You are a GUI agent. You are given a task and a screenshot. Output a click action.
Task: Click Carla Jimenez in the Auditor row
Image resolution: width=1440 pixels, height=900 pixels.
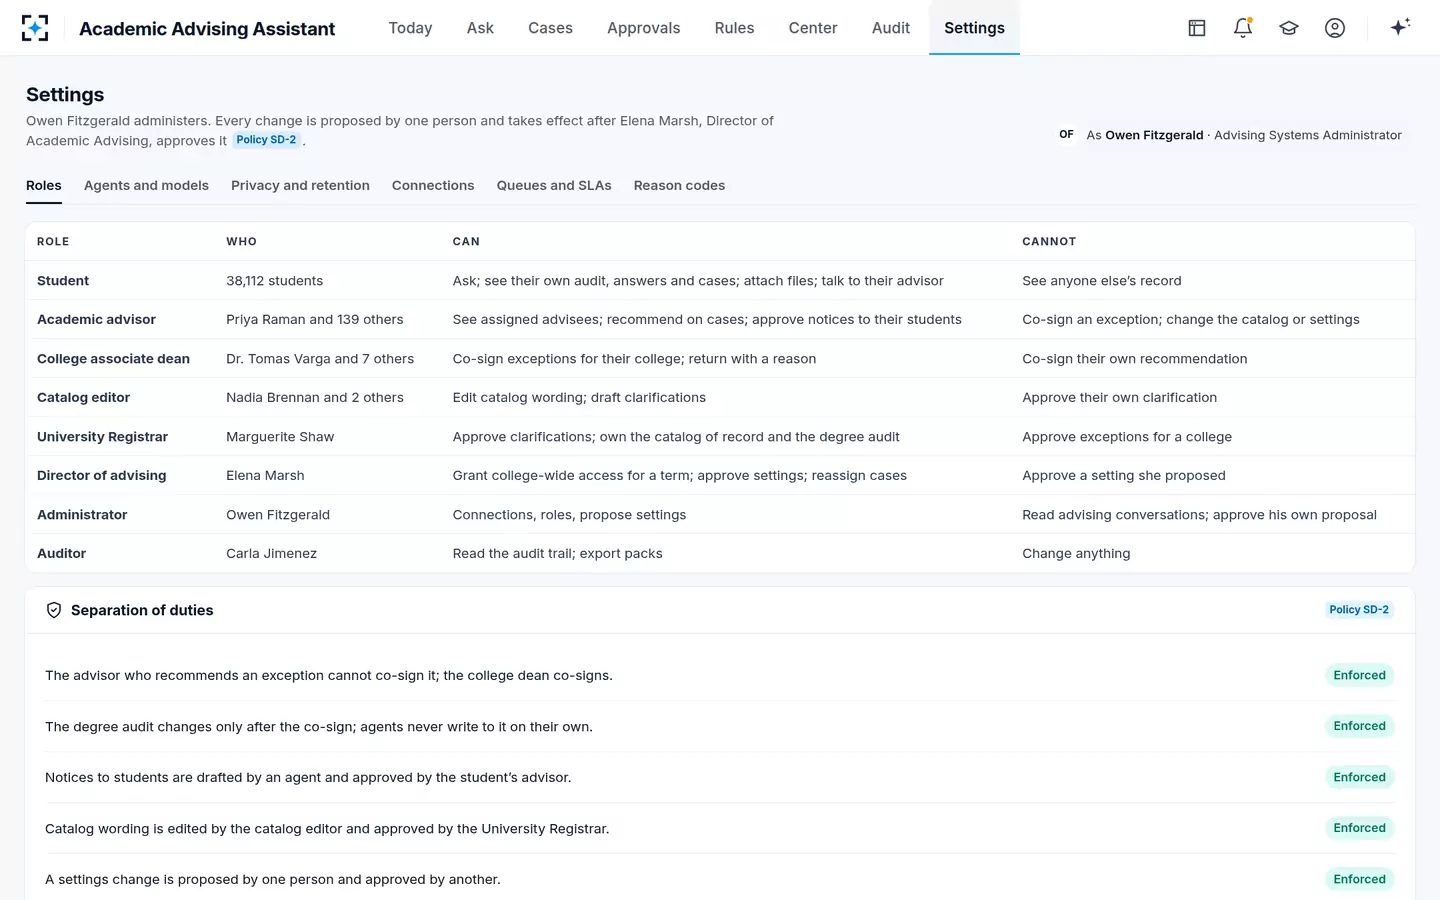[x=271, y=554]
